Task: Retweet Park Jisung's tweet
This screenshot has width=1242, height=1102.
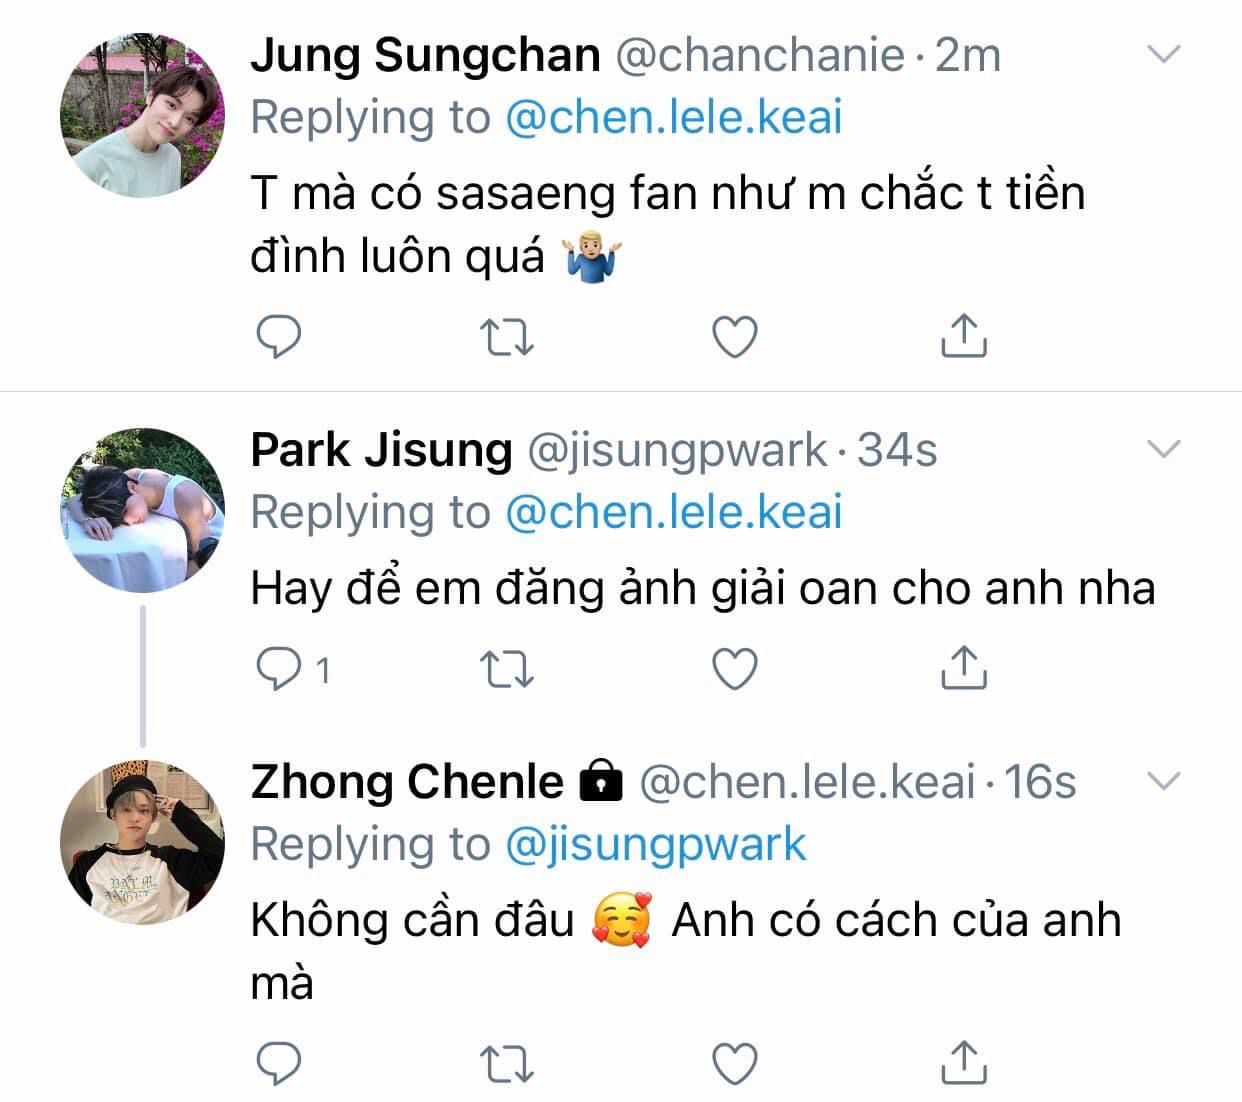Action: tap(508, 669)
